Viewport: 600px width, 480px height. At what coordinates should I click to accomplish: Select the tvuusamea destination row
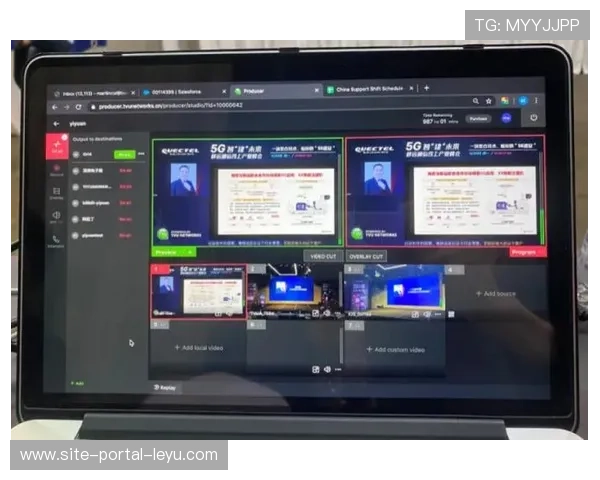[107, 187]
